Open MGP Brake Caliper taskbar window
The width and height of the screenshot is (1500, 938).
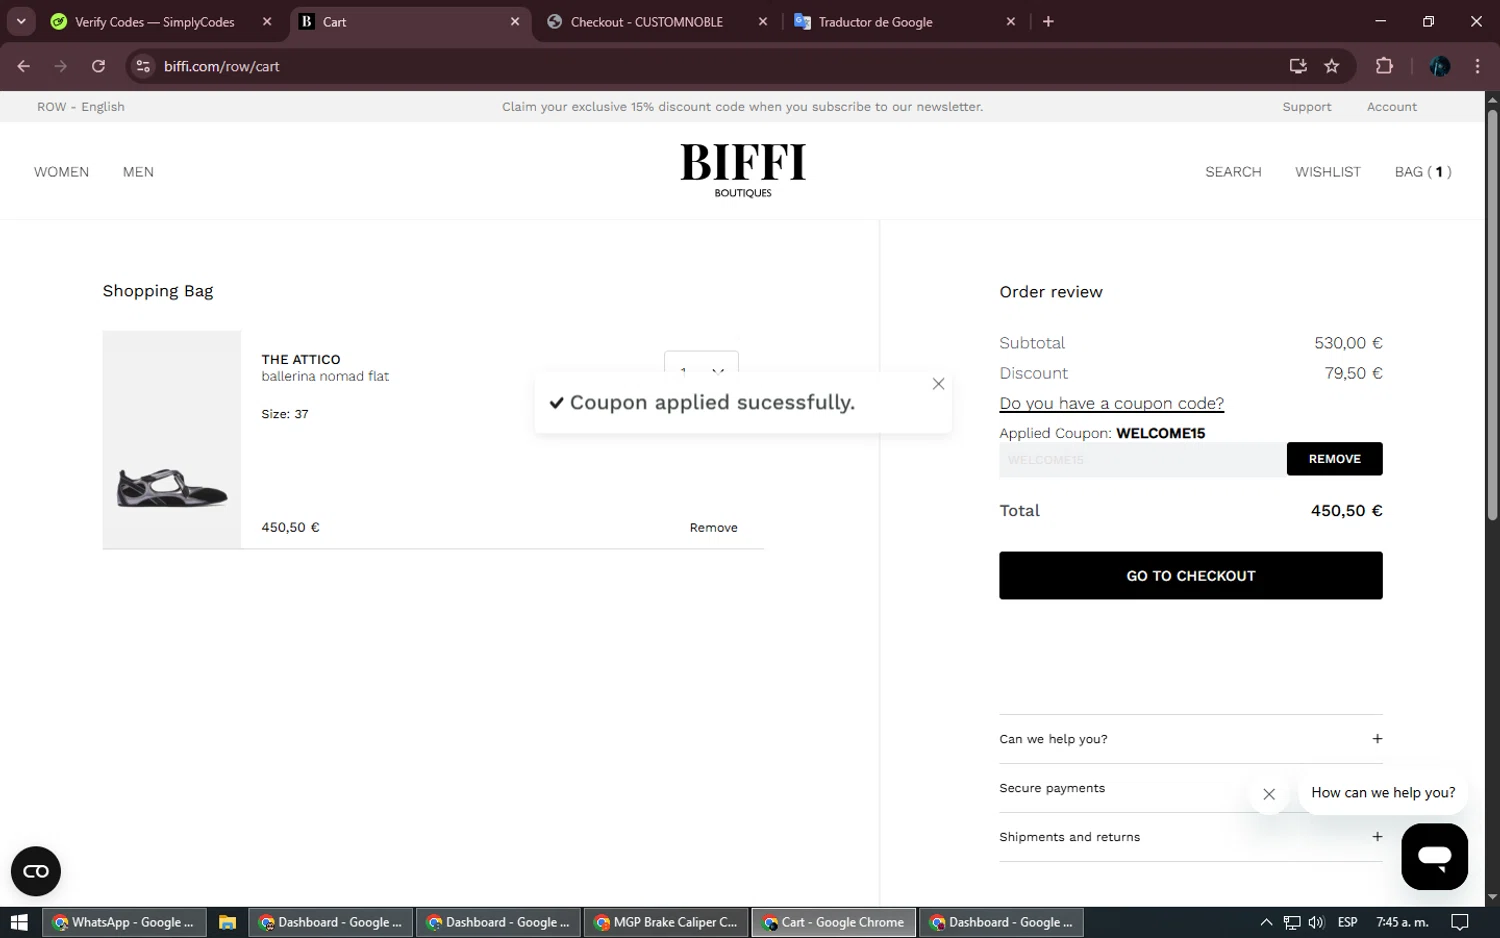coord(666,922)
